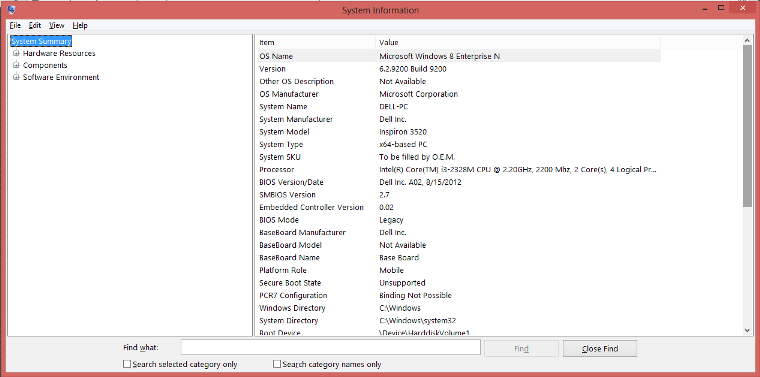This screenshot has height=377, width=760.
Task: Click the Microsoft Corporation value
Action: [x=418, y=94]
